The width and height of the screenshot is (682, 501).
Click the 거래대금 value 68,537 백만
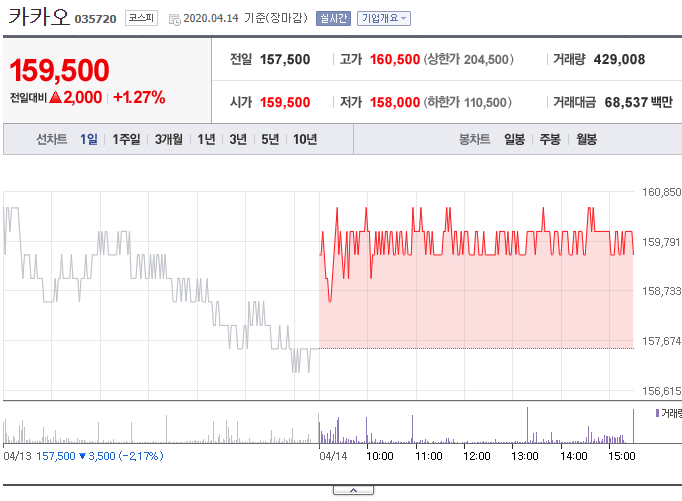pos(639,103)
